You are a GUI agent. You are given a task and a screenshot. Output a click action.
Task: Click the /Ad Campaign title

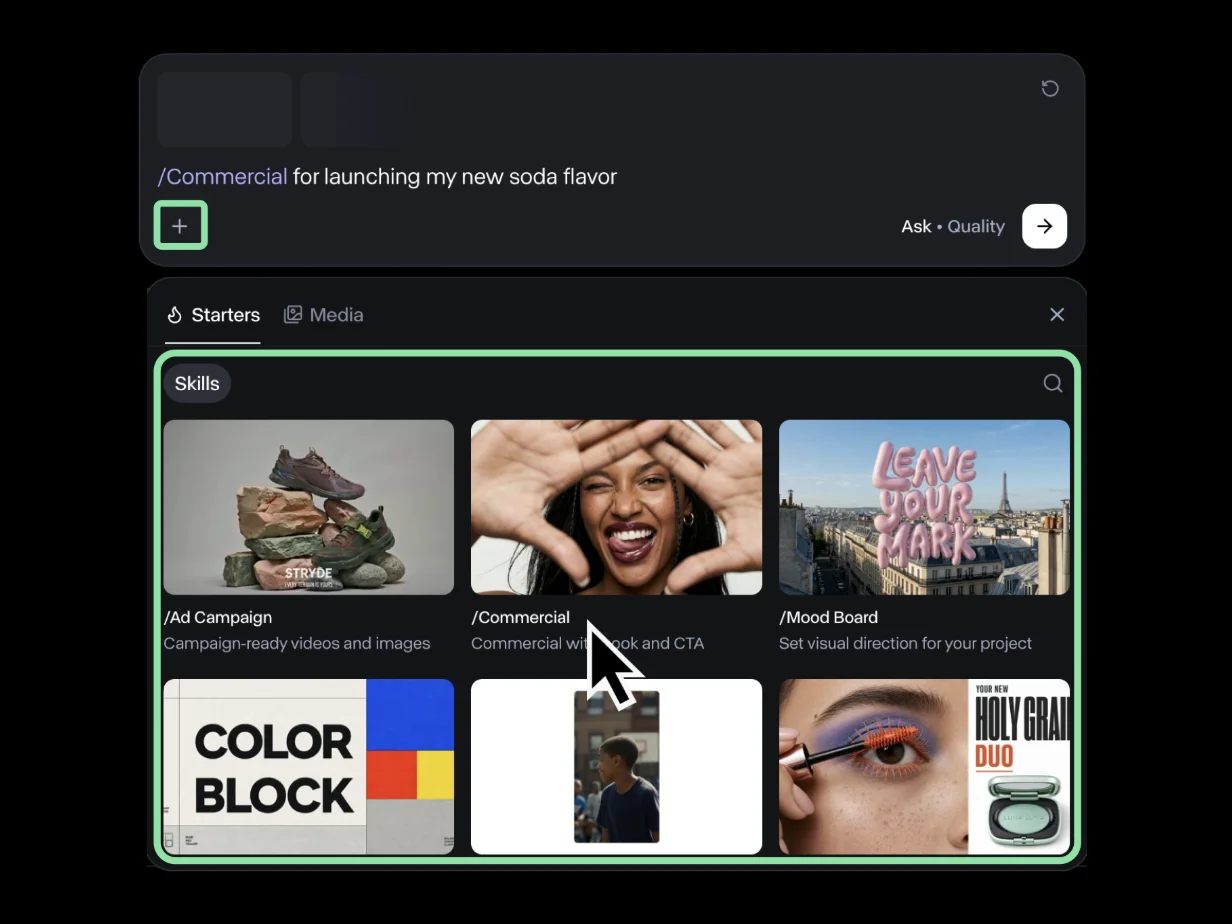(218, 617)
